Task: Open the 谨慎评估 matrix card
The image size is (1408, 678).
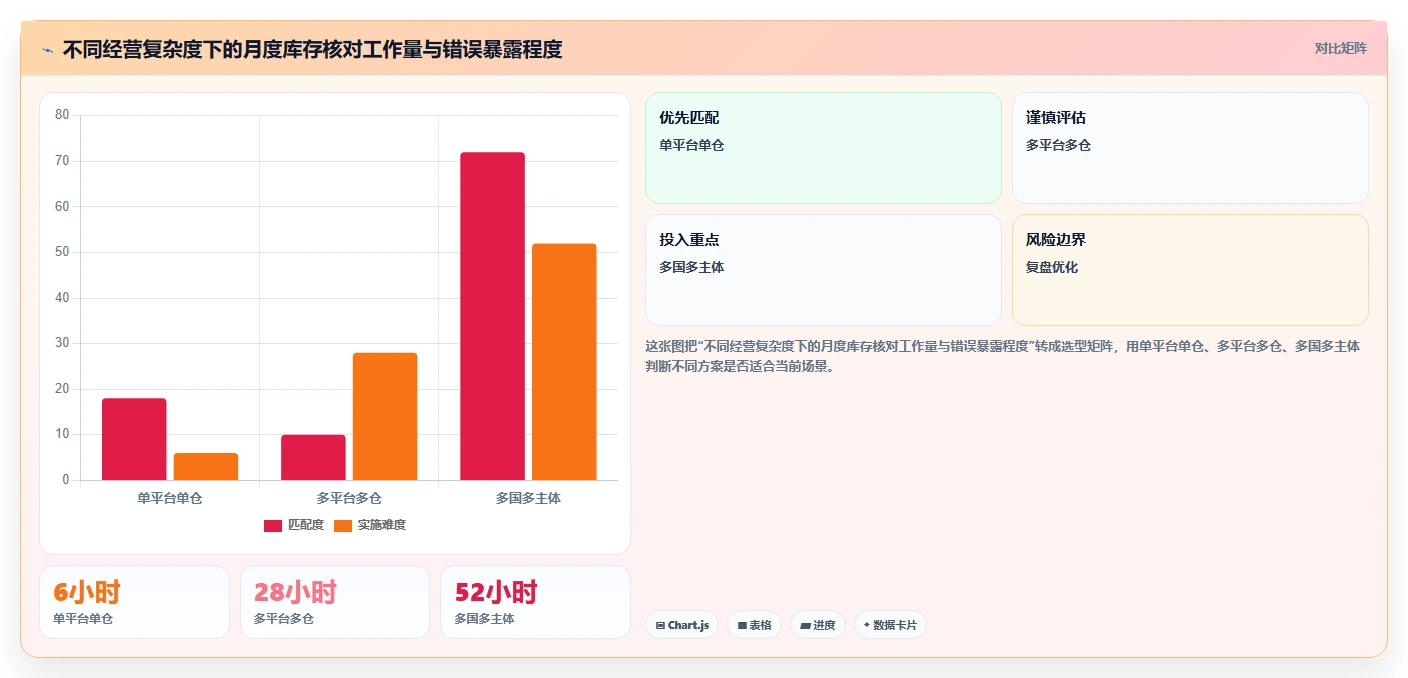Action: click(1190, 148)
